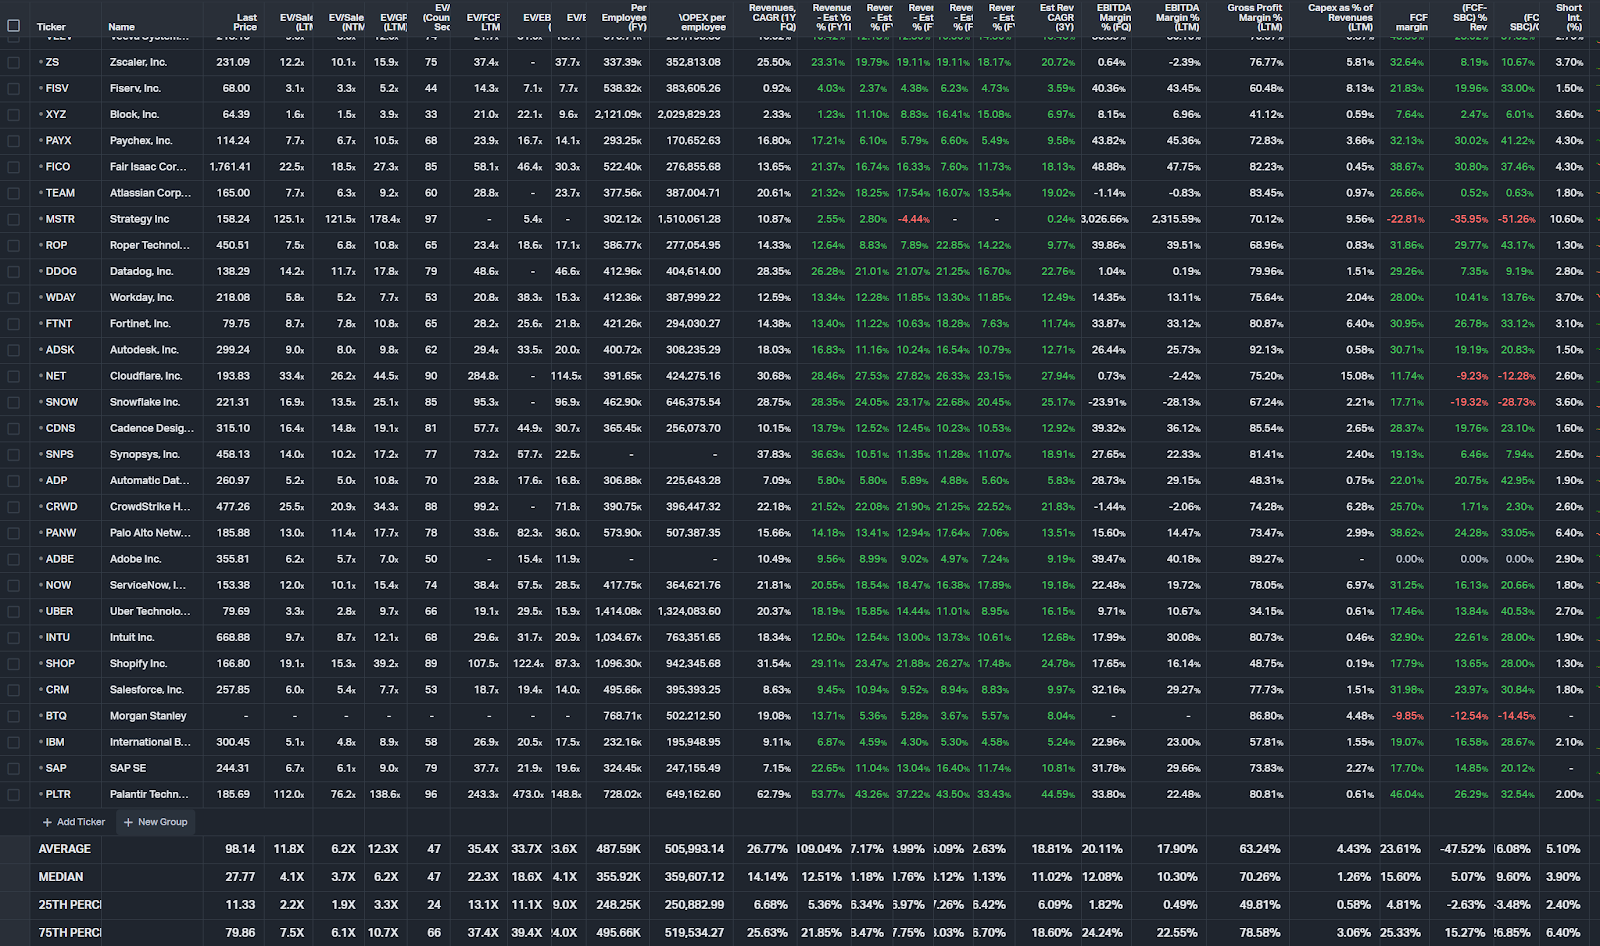This screenshot has height=946, width=1600.
Task: Click the Capex as % of Revenues header
Action: point(1340,17)
